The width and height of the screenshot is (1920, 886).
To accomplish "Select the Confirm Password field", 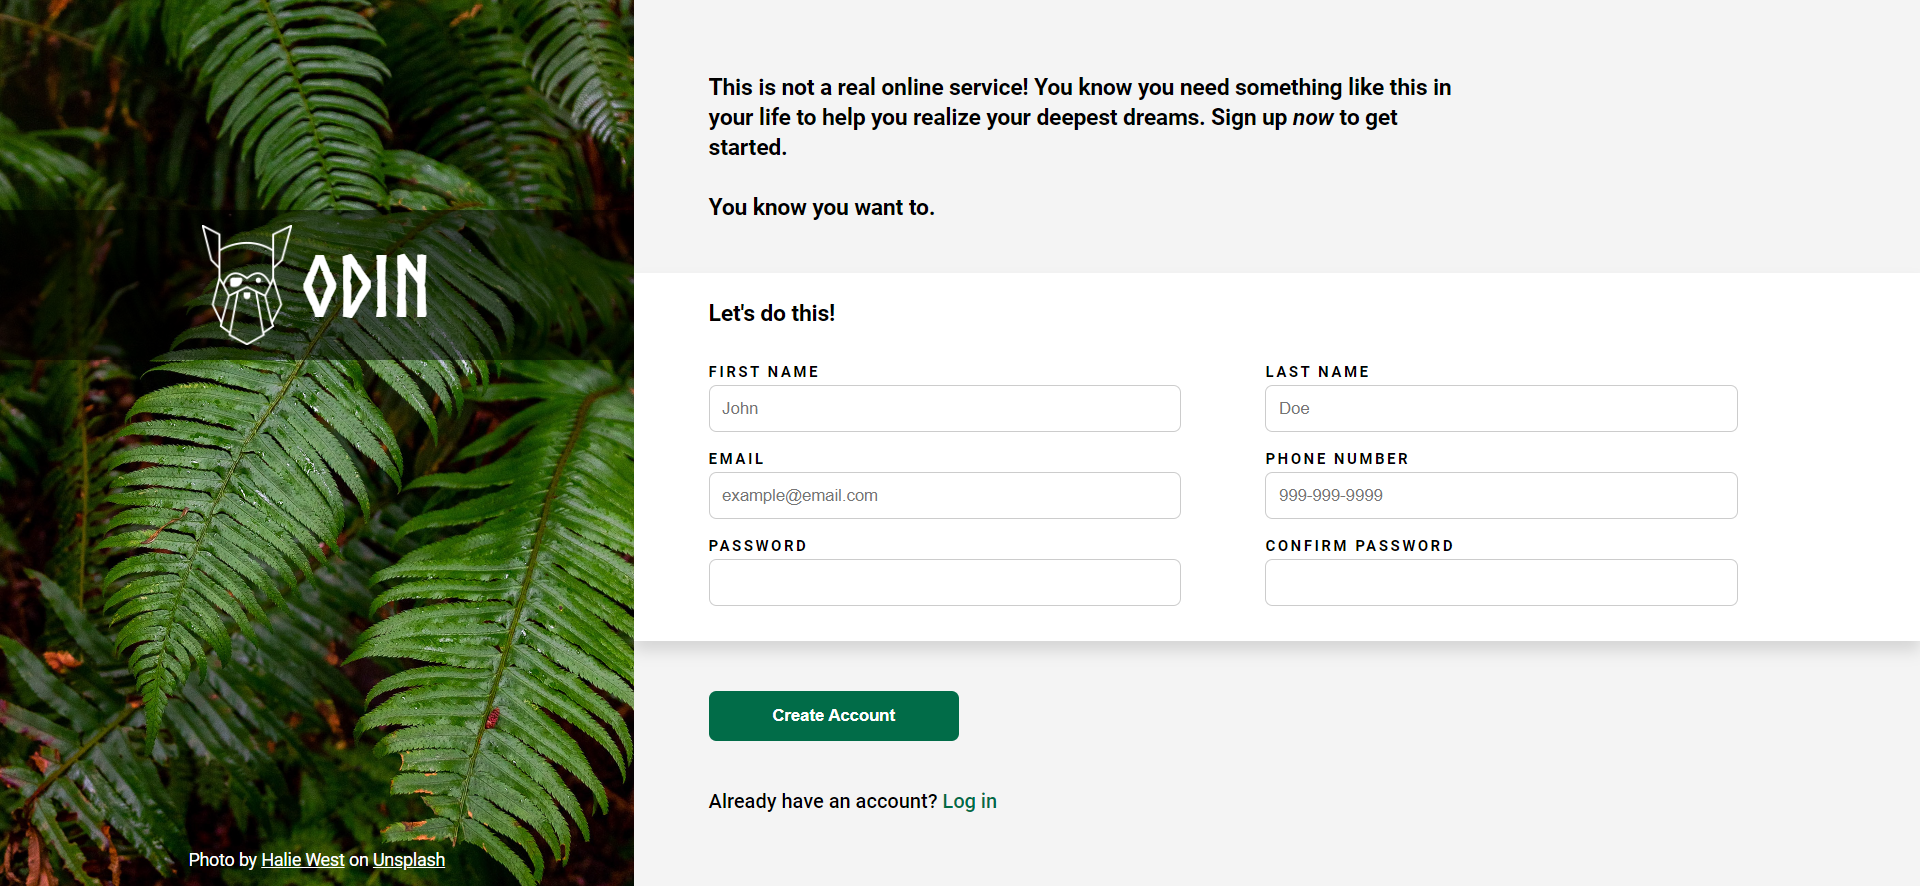I will [x=1500, y=582].
